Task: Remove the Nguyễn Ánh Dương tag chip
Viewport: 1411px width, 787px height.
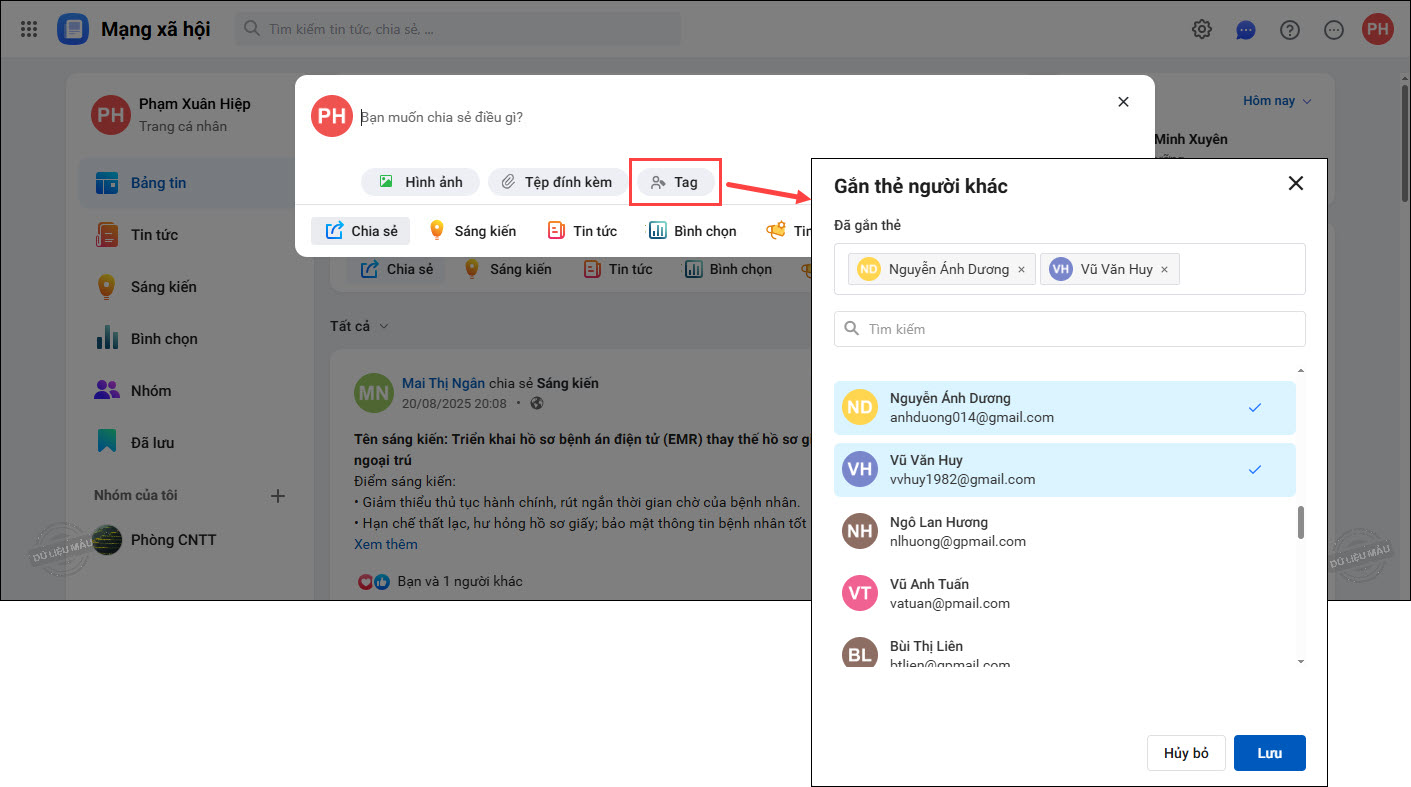Action: 1021,269
